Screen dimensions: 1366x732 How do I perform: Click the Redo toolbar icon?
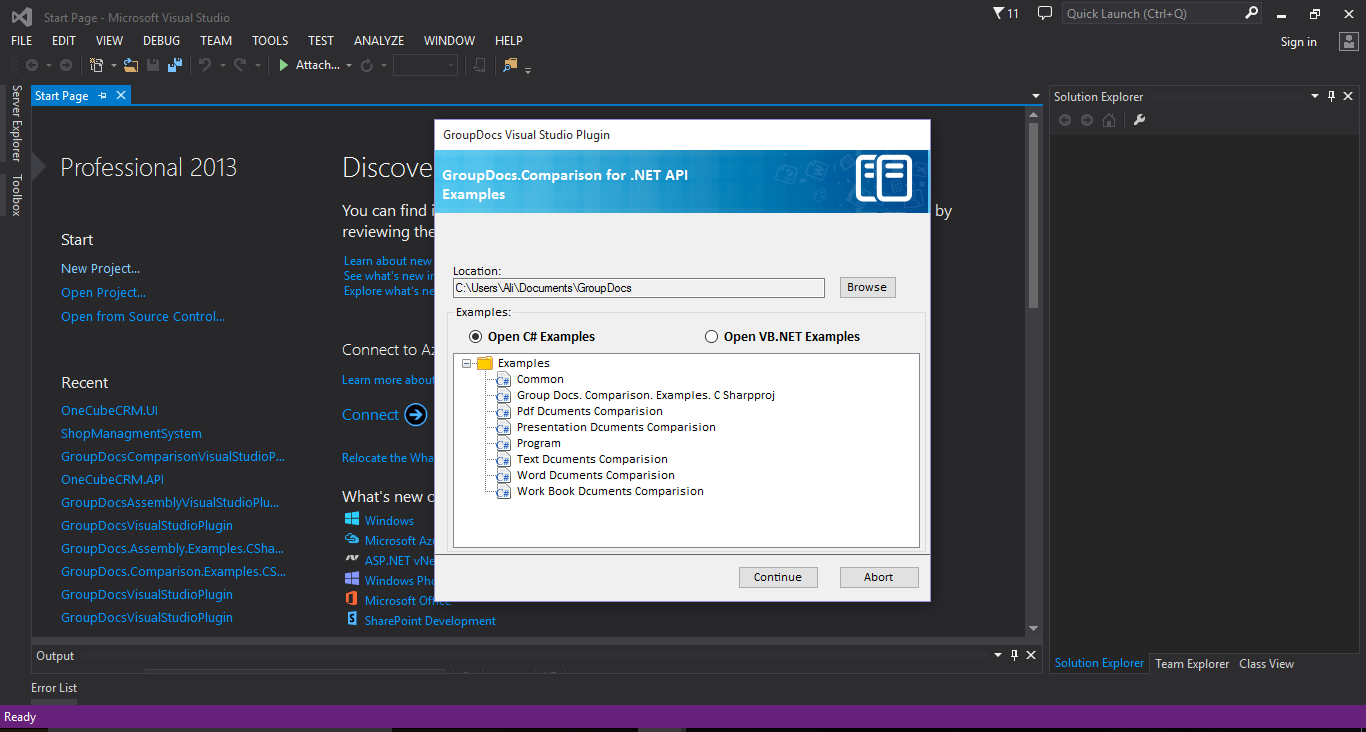tap(240, 65)
